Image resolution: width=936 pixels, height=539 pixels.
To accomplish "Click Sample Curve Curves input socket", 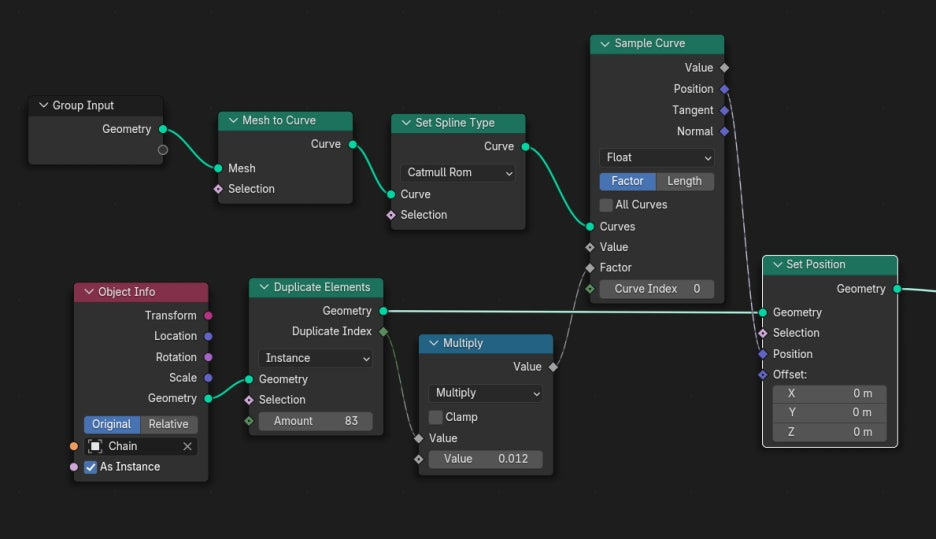I will point(590,227).
